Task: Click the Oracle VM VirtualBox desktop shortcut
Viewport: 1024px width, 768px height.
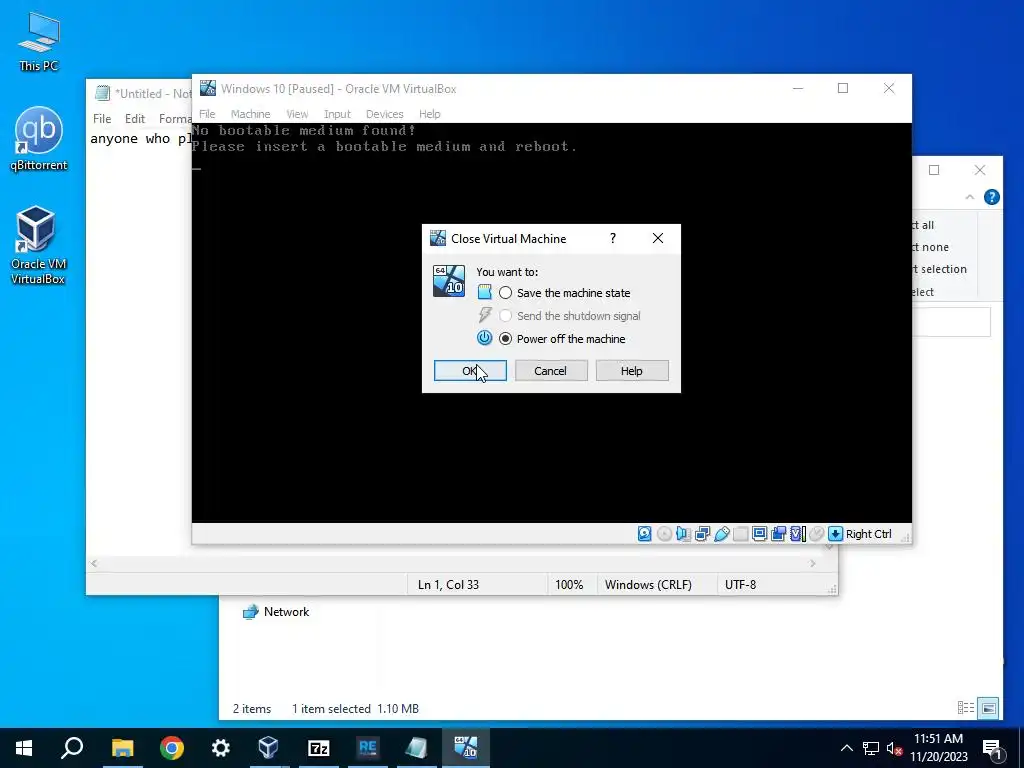Action: tap(38, 246)
